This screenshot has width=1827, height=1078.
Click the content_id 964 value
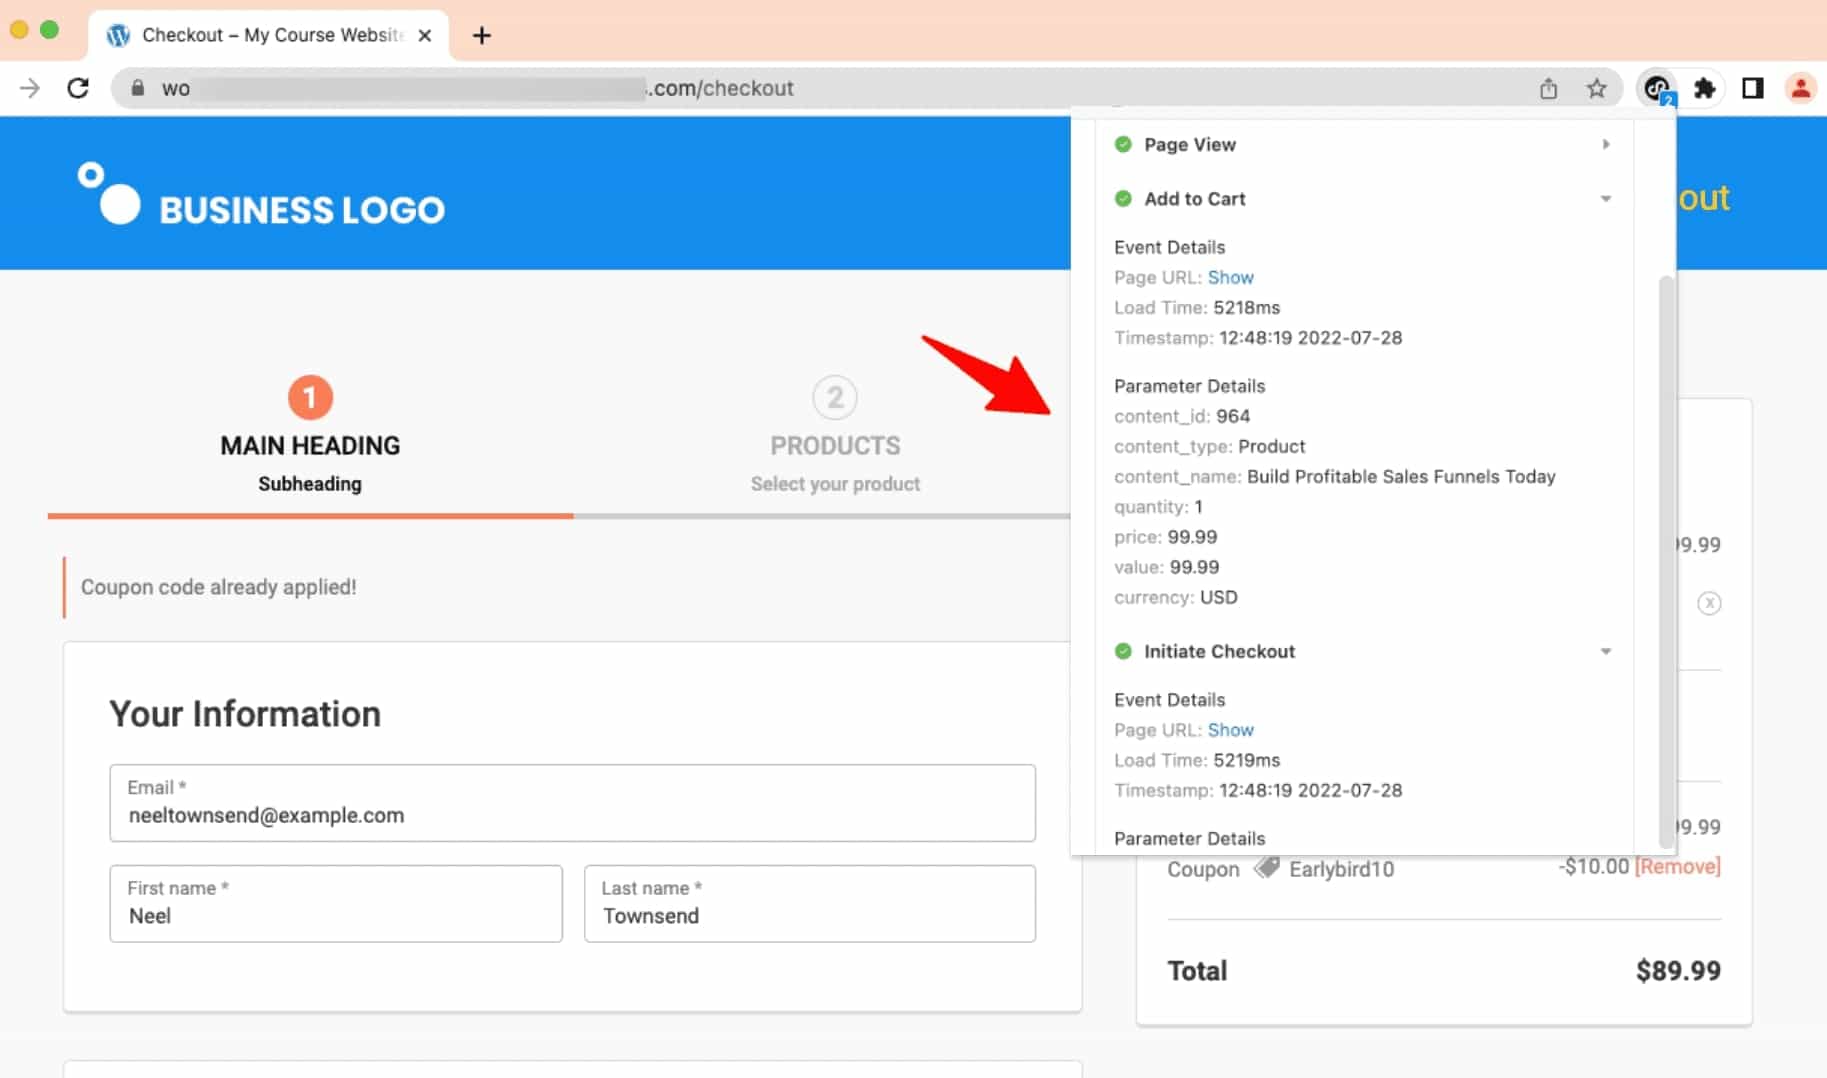click(x=1233, y=416)
